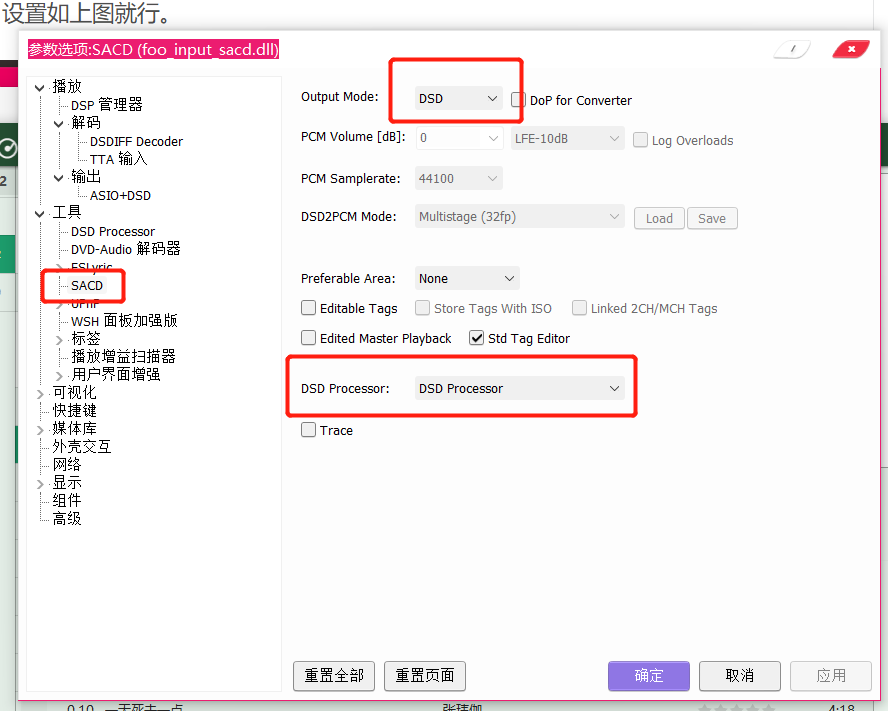Expand the 标签 tree section
Viewport: 888px width, 711px height.
click(58, 338)
